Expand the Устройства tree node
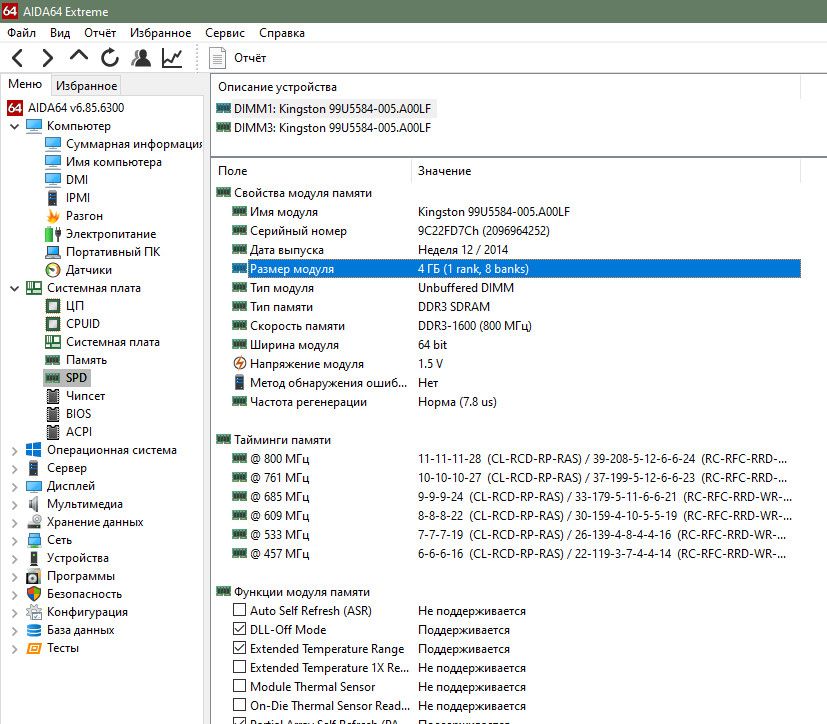The image size is (827, 724). click(15, 559)
